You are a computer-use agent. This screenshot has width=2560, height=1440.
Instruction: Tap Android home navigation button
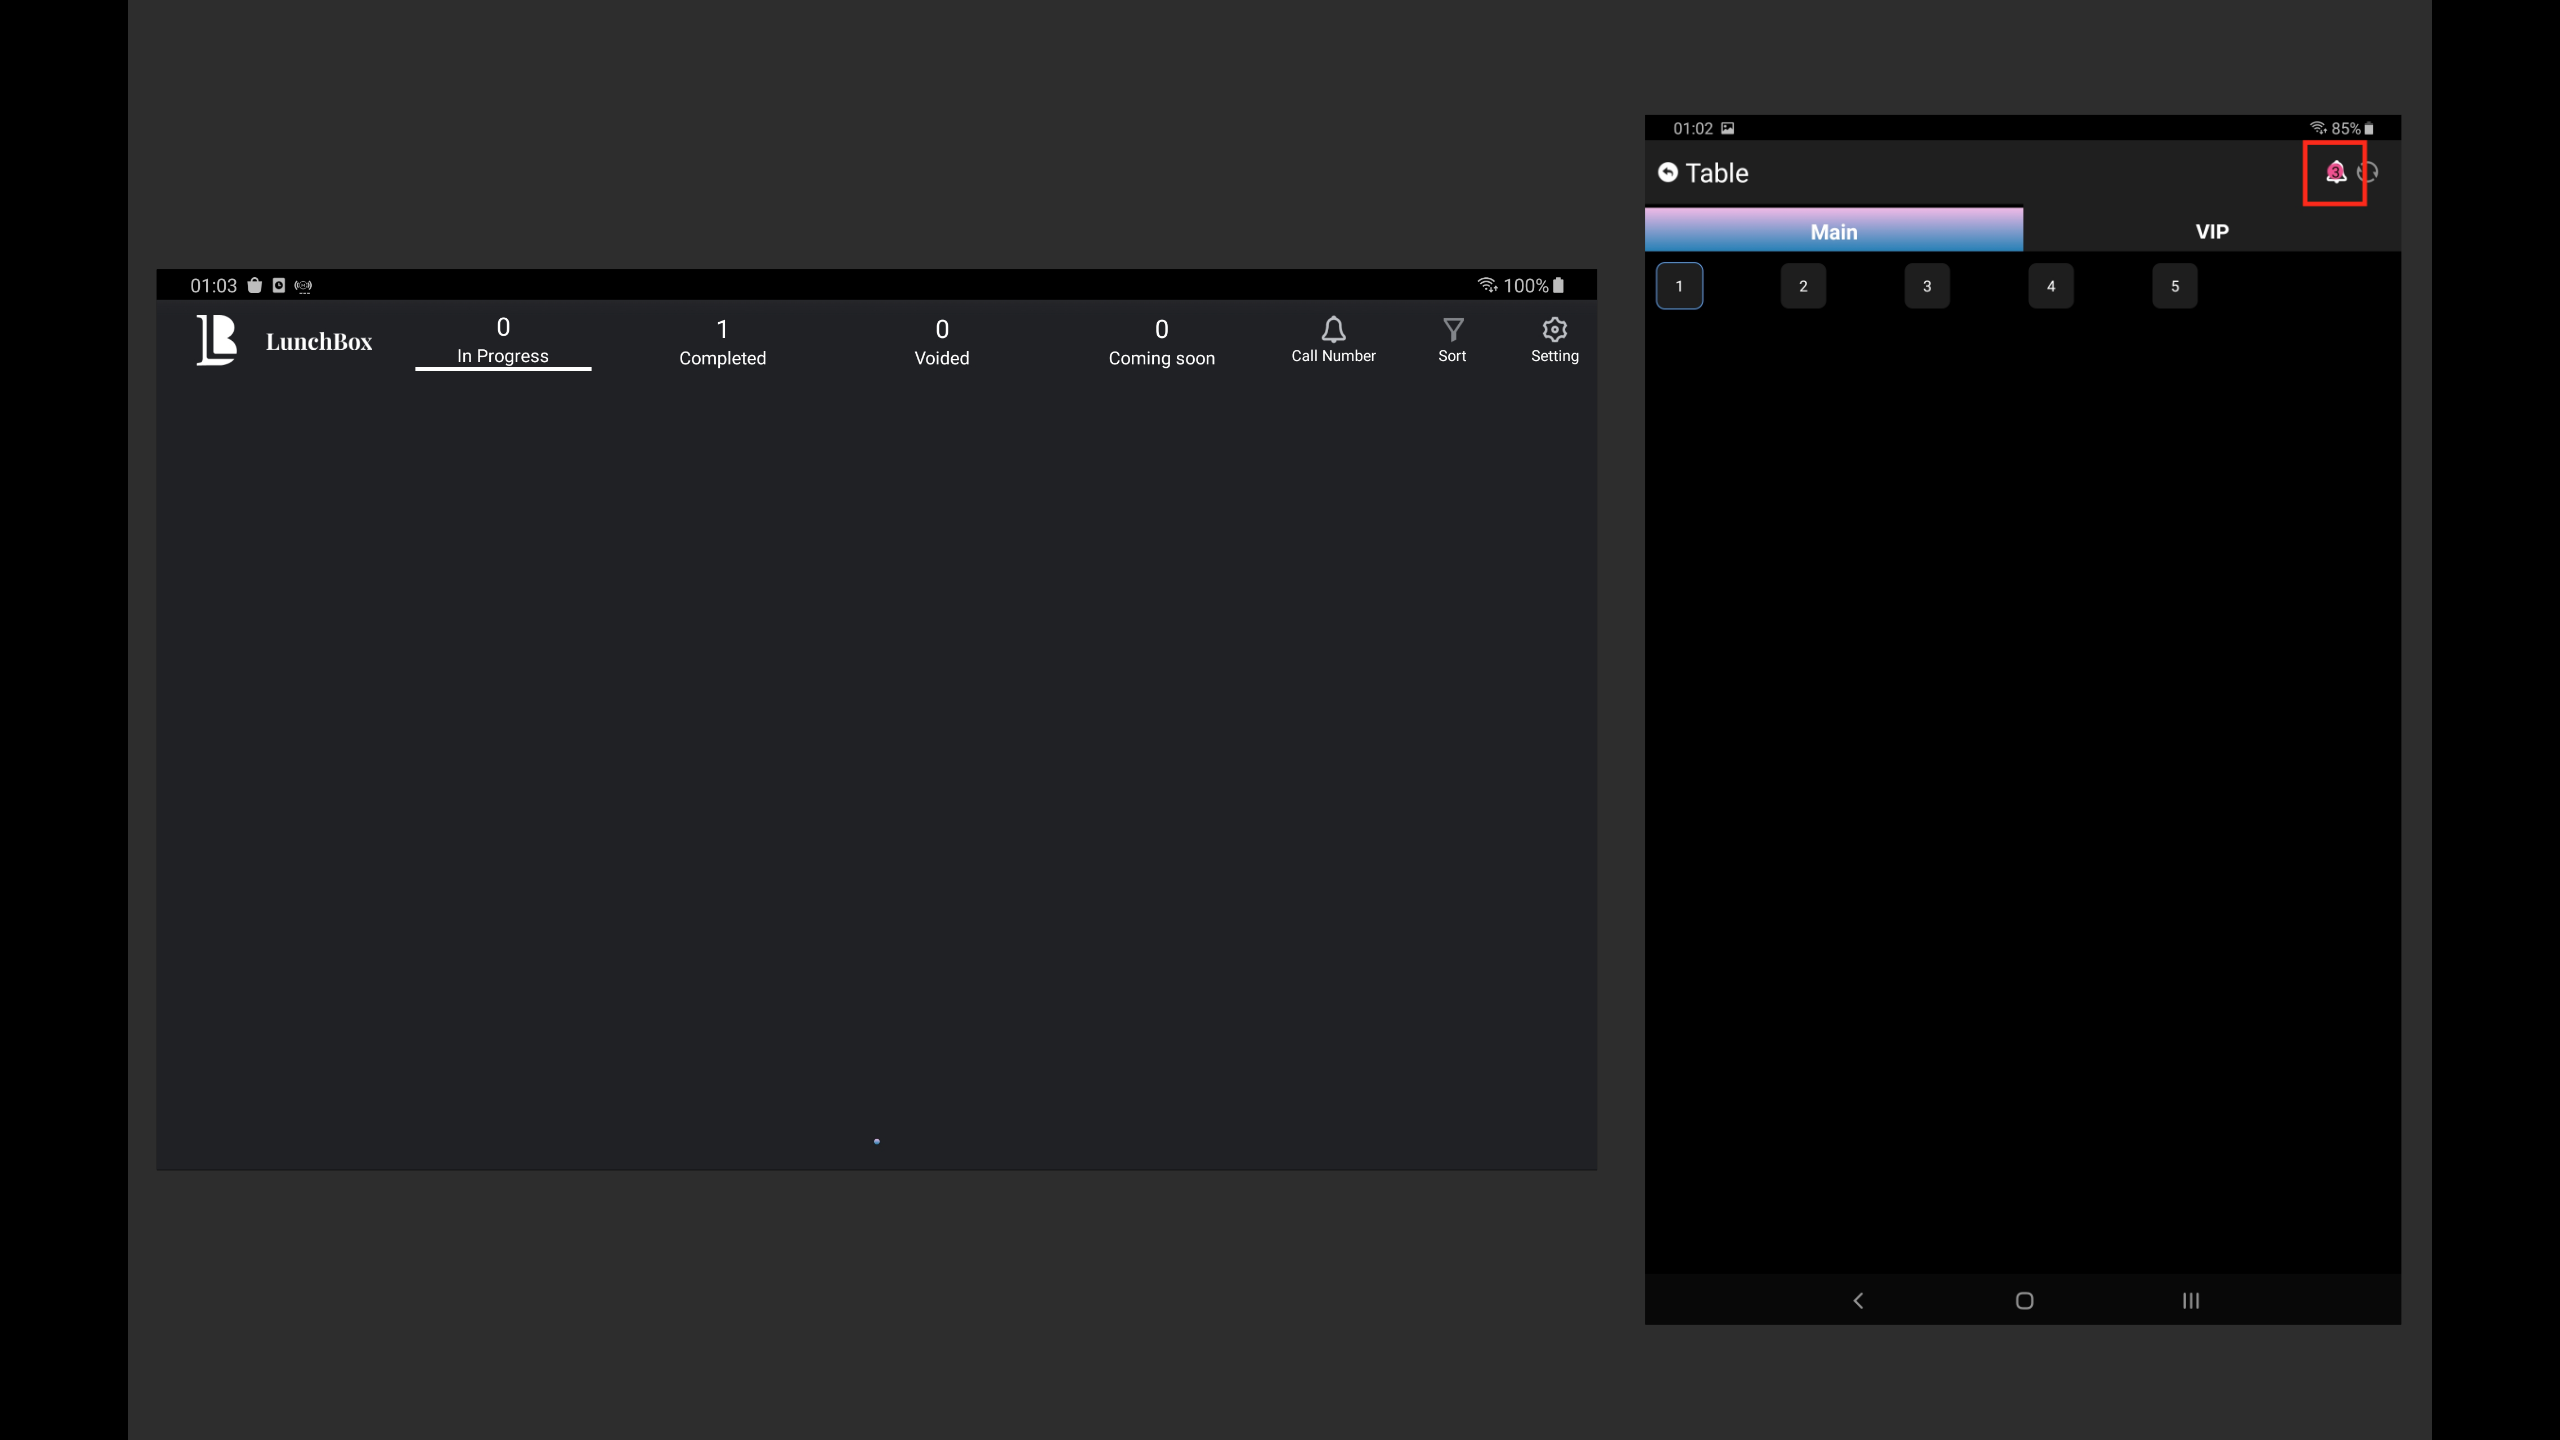click(x=2024, y=1300)
